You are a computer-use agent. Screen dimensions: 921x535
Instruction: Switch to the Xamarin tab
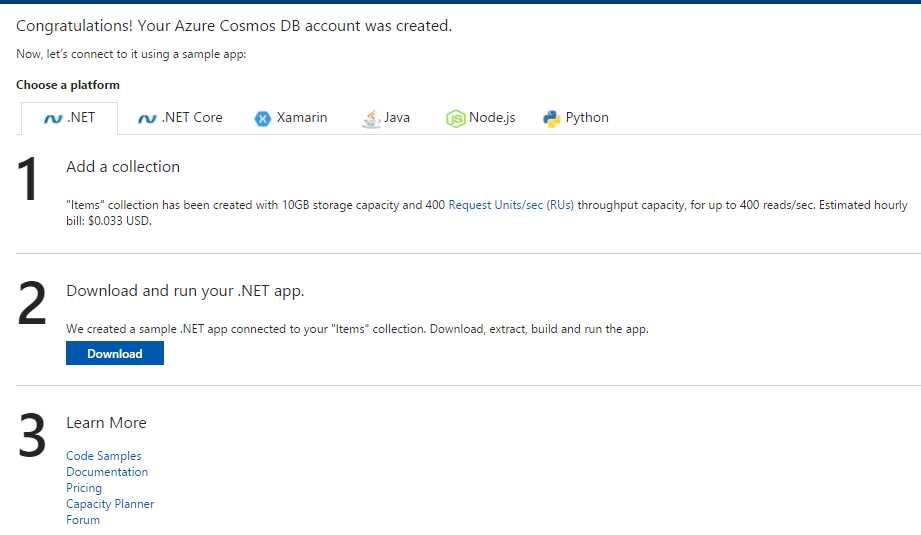point(291,118)
